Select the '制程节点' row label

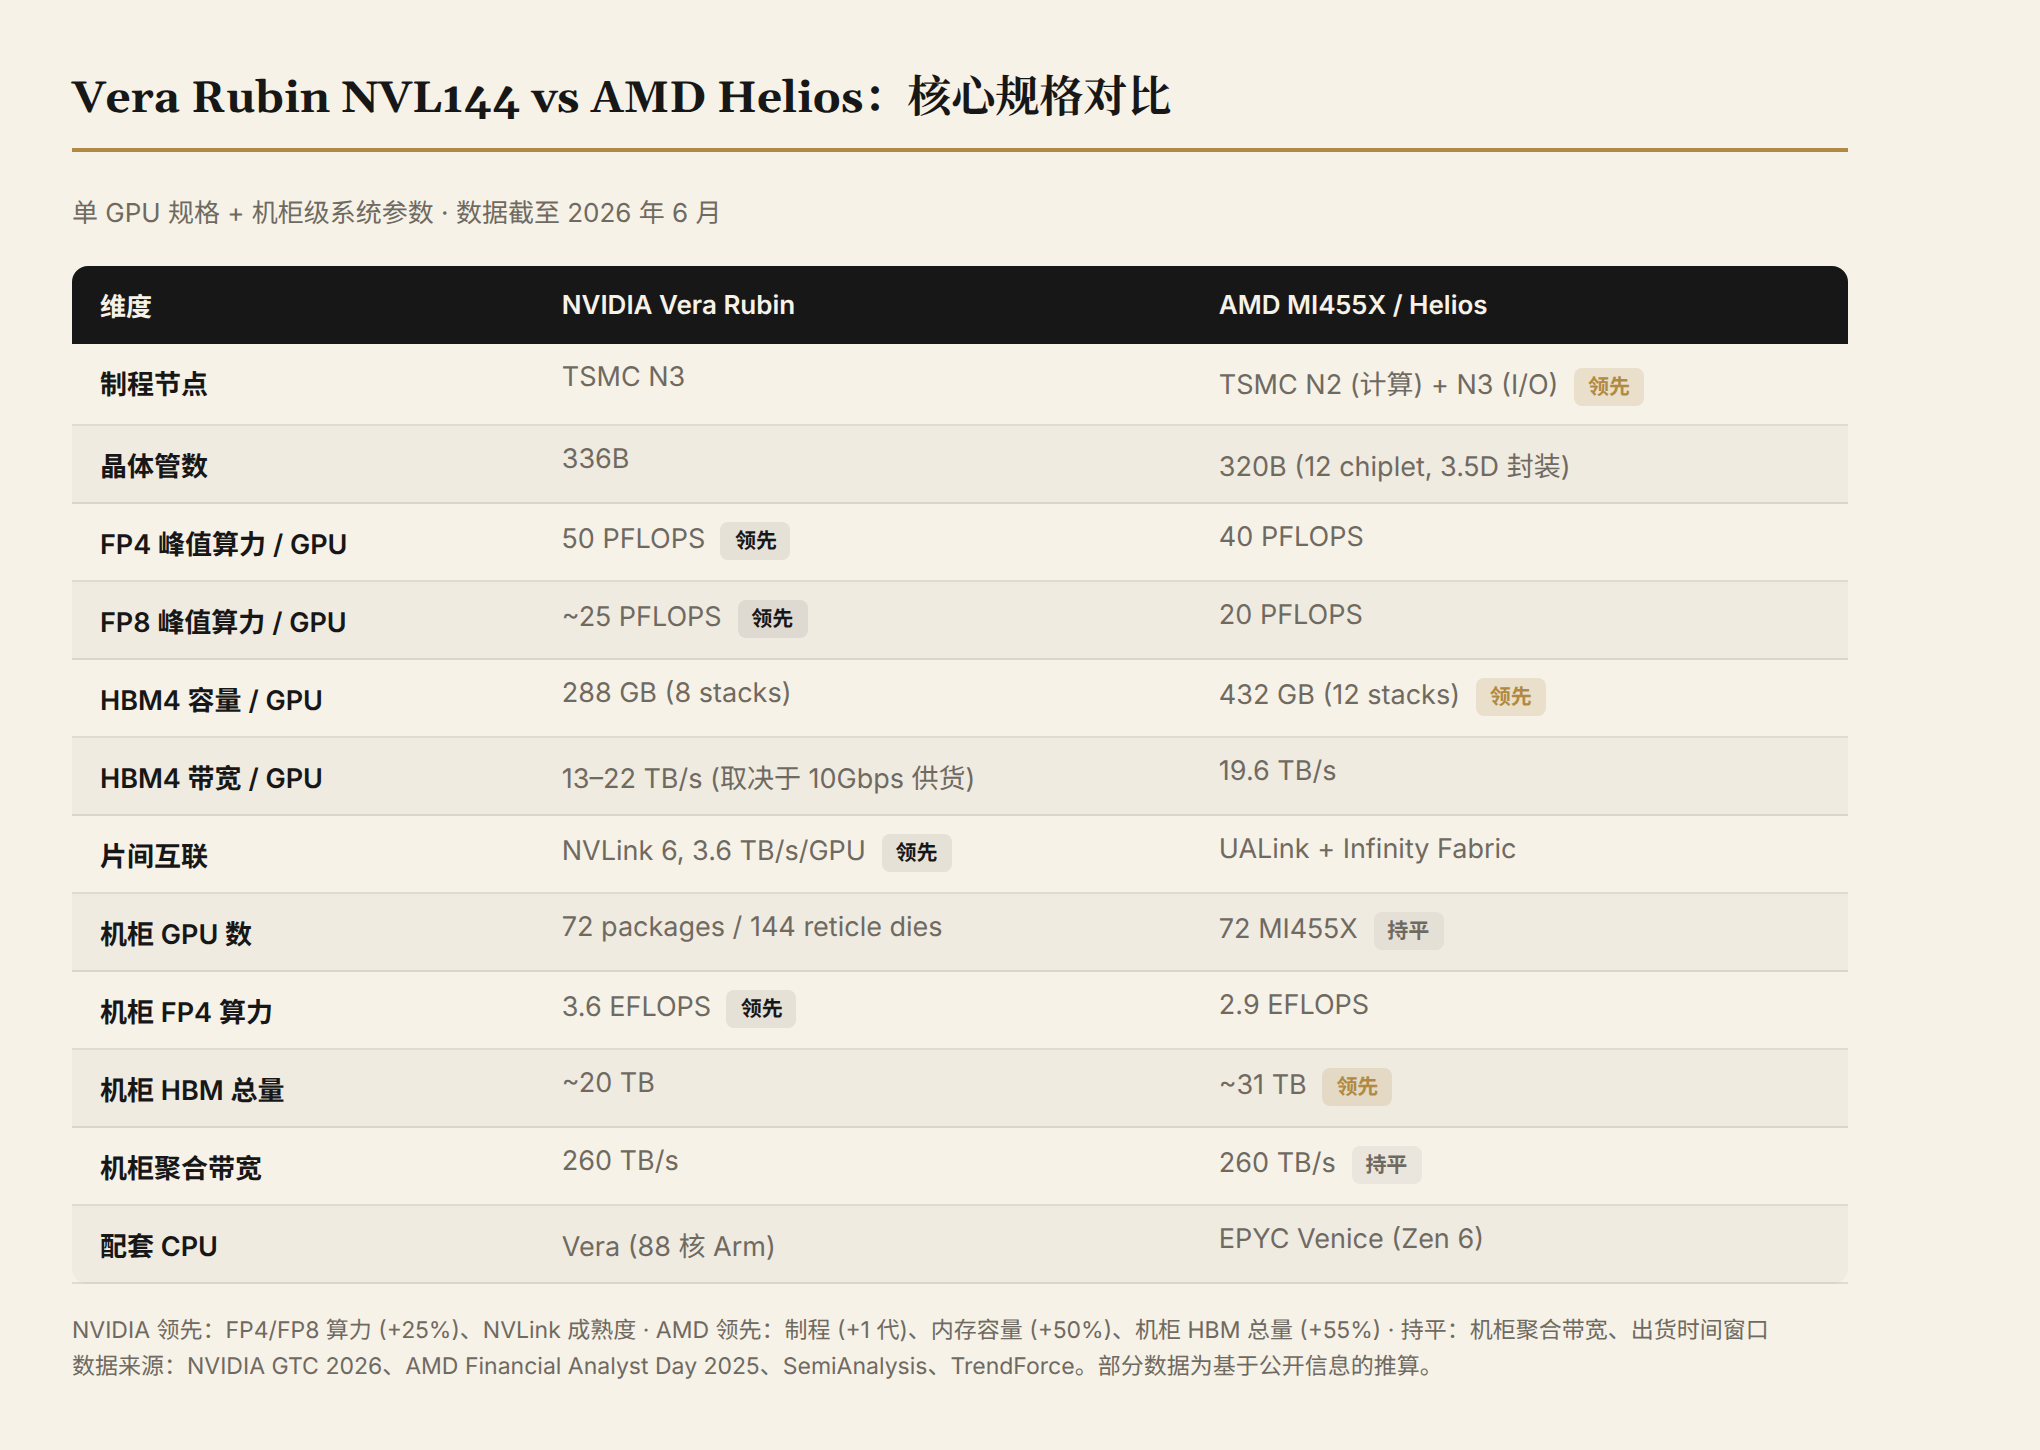[154, 384]
